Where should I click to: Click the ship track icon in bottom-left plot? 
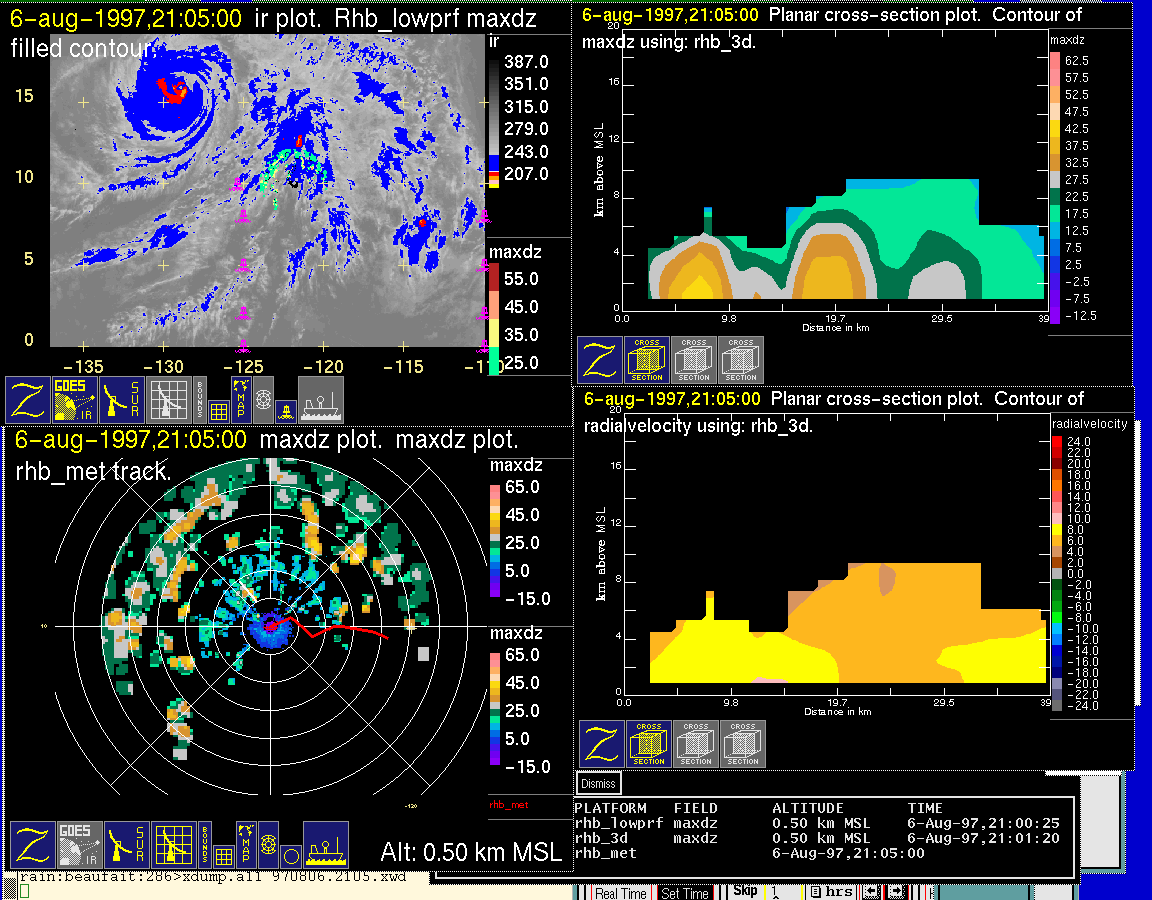click(326, 845)
